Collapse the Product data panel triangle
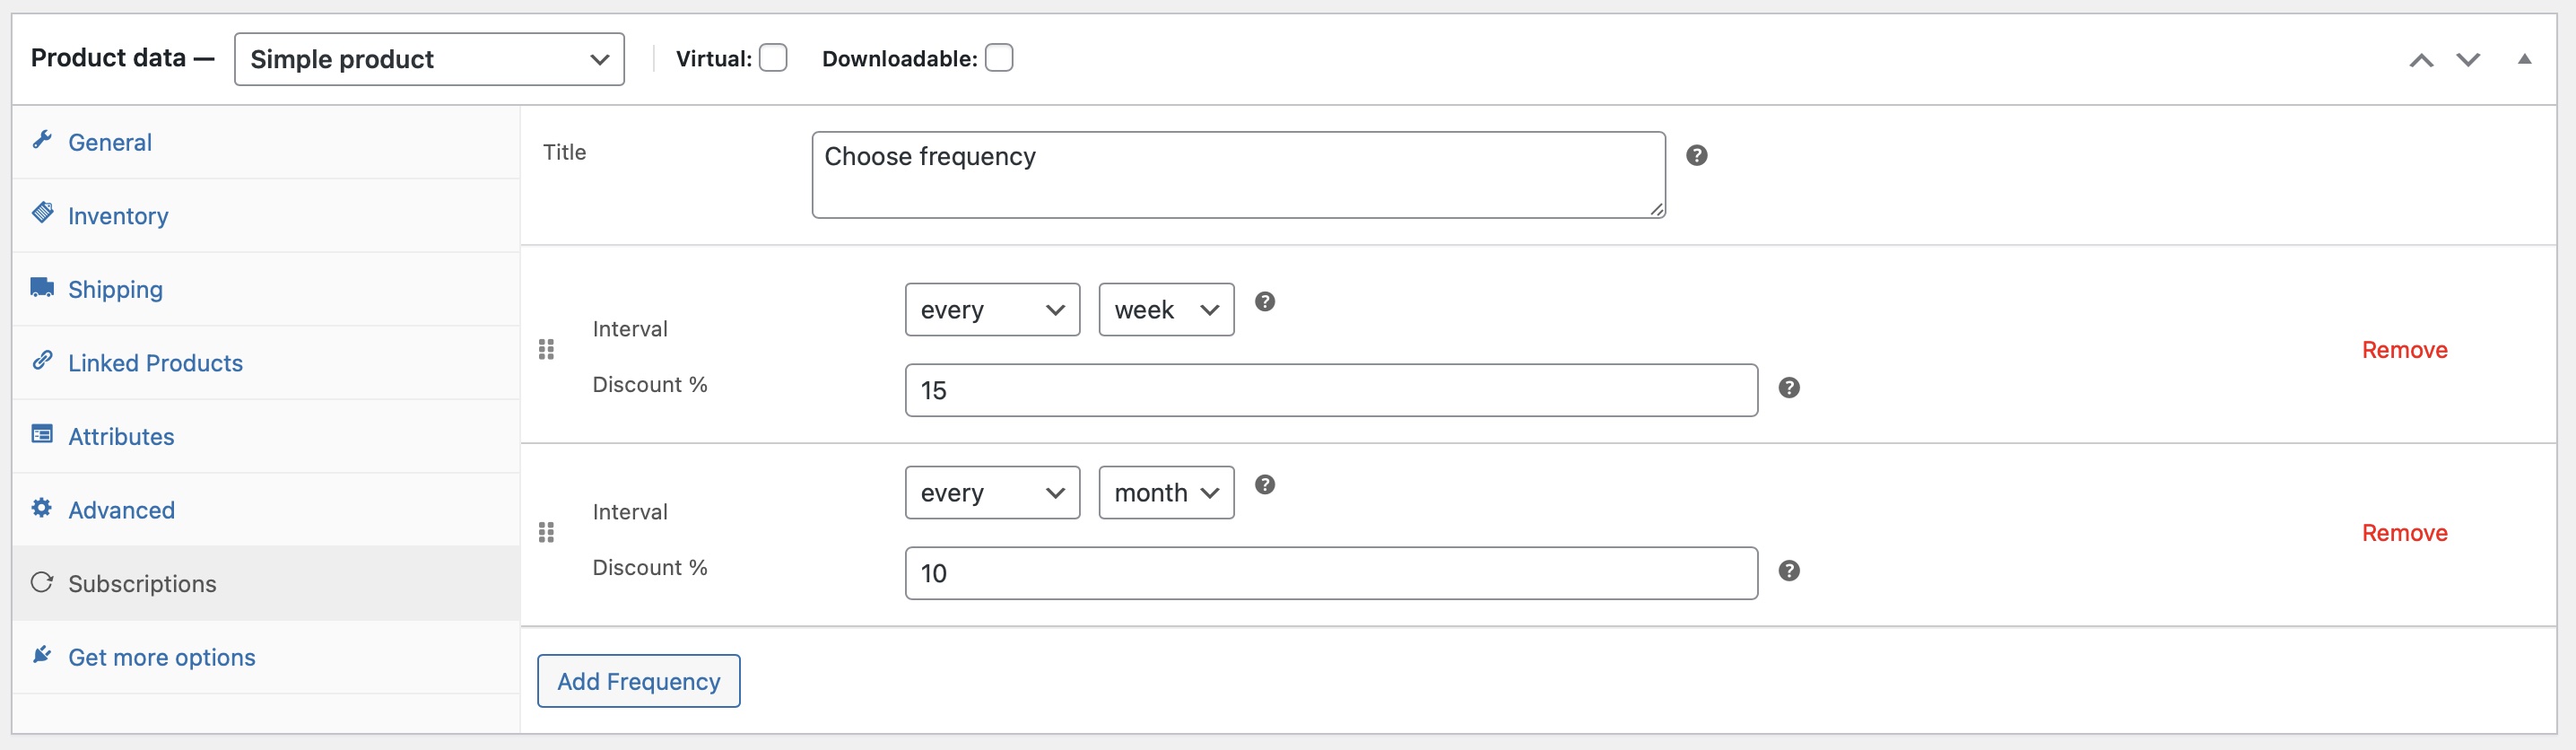The height and width of the screenshot is (750, 2576). pos(2524,59)
